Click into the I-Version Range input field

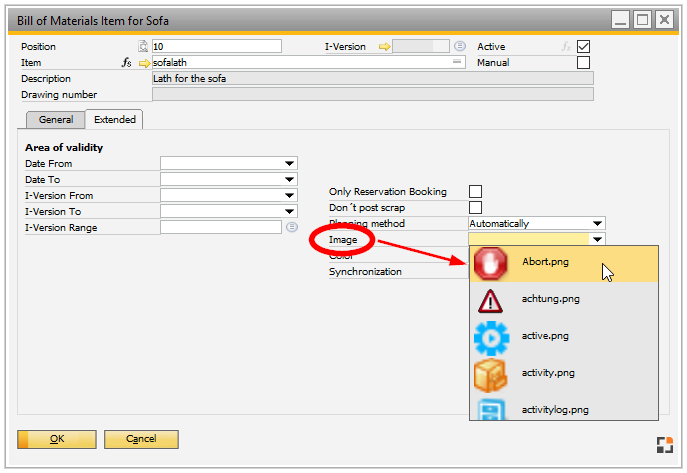coord(220,227)
